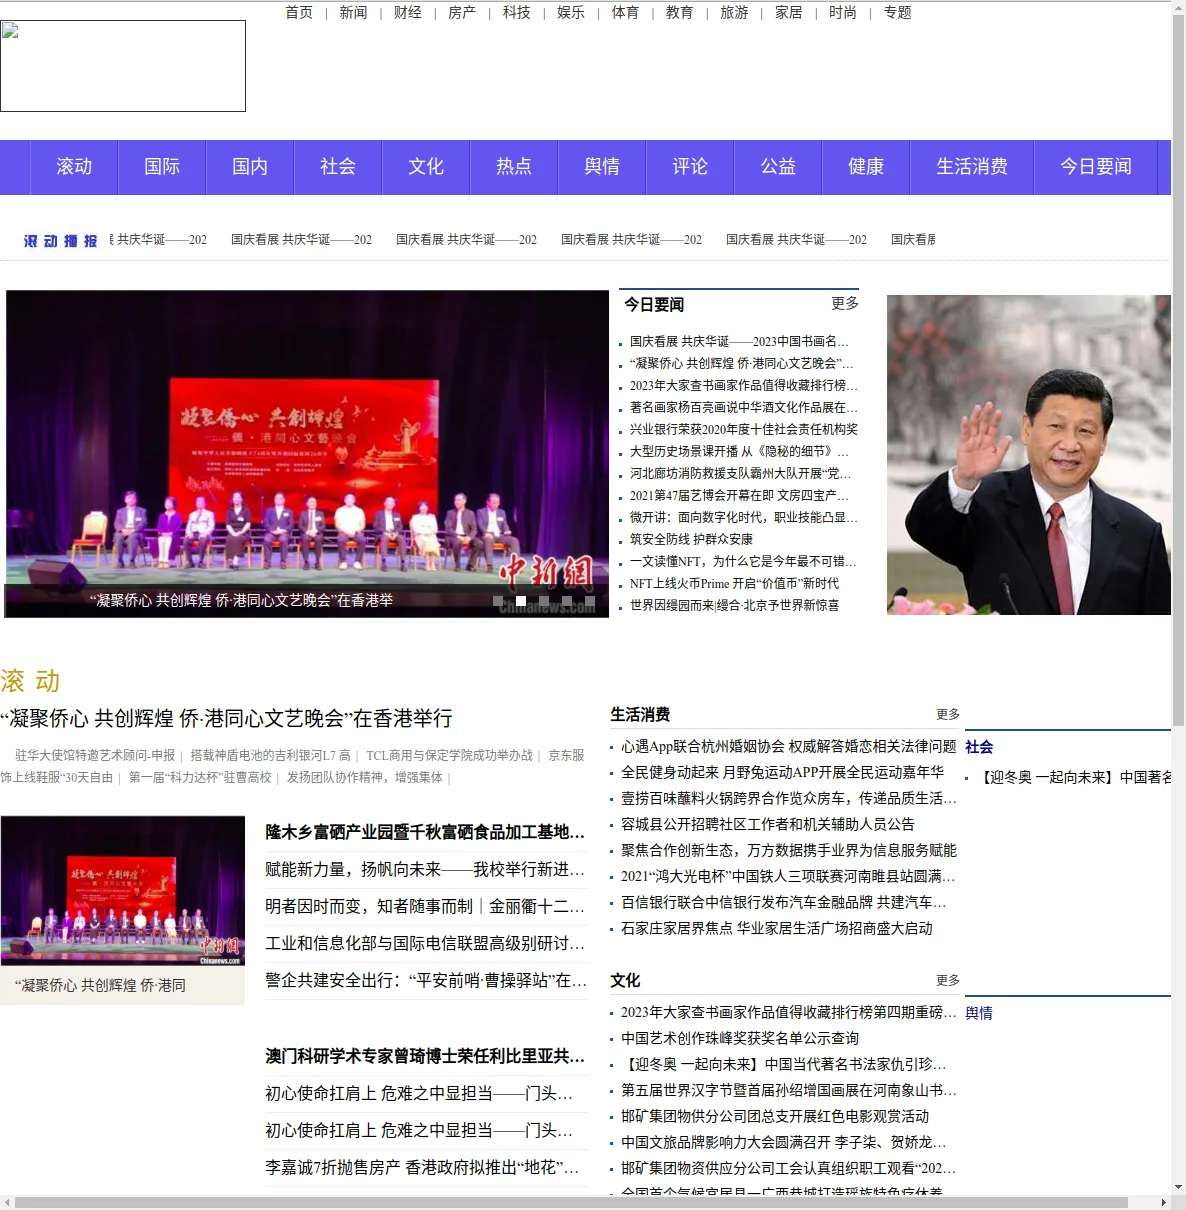
Task: Visit 旅游 in the top link bar
Action: click(734, 13)
